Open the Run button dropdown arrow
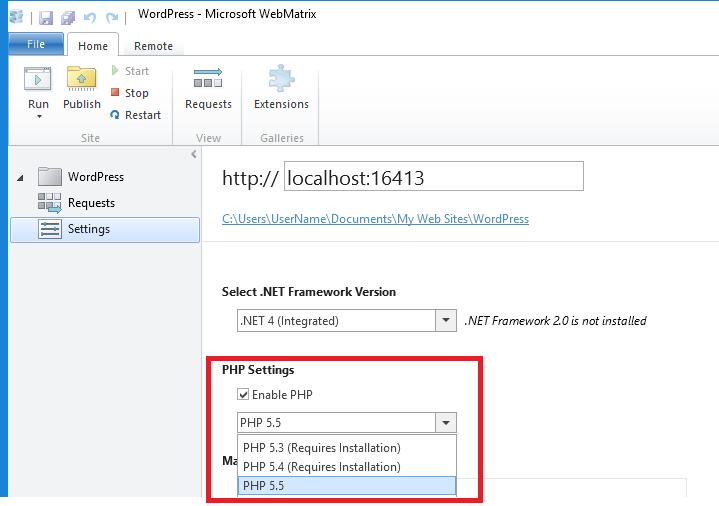Viewport: 719px width, 506px height. (39, 117)
